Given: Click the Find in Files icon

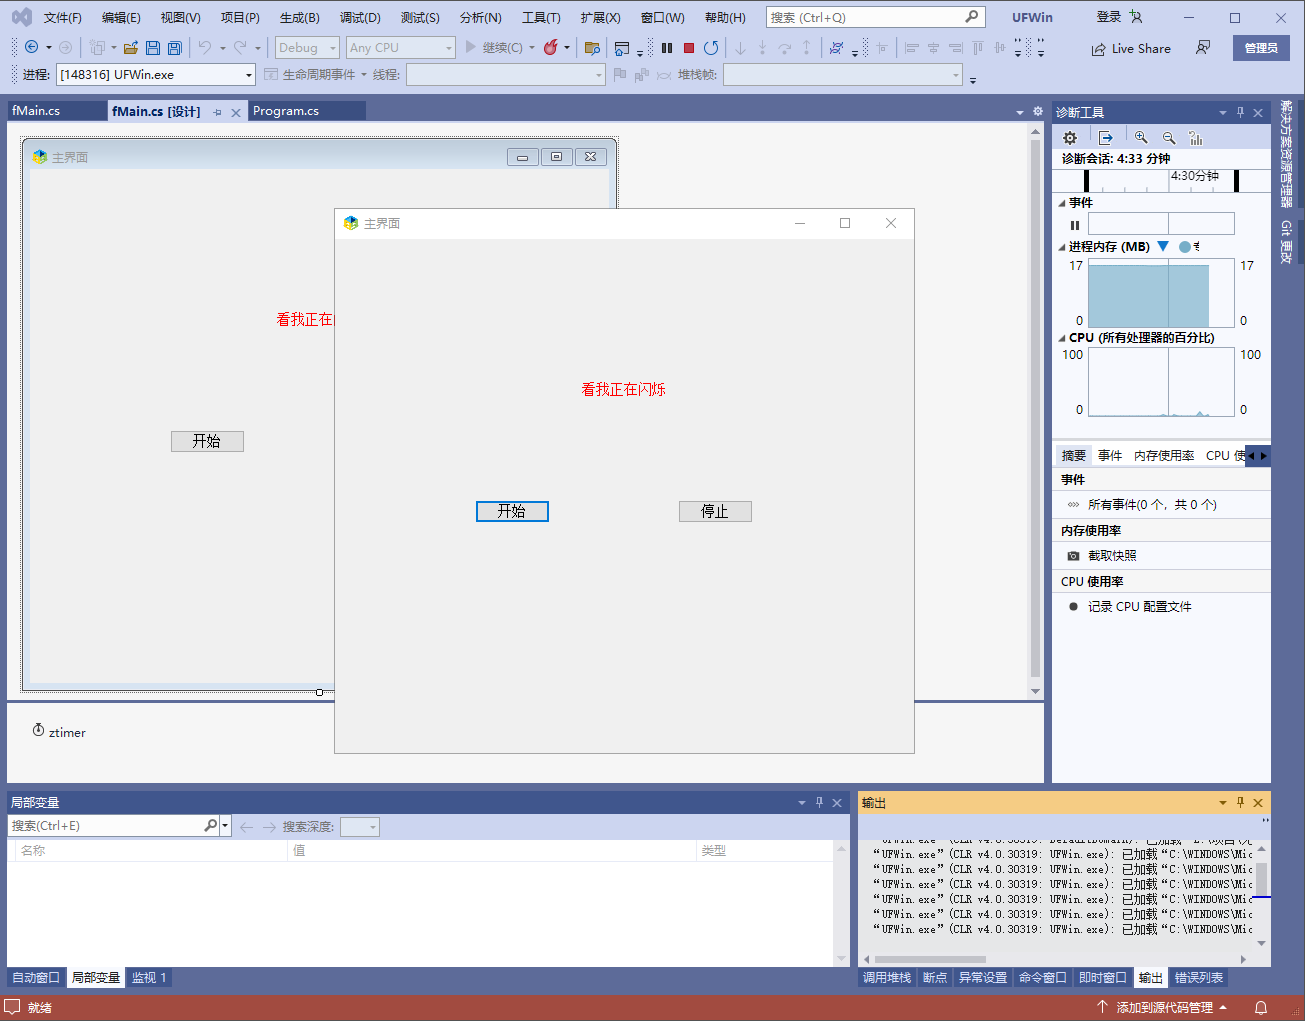Looking at the screenshot, I should tap(592, 48).
